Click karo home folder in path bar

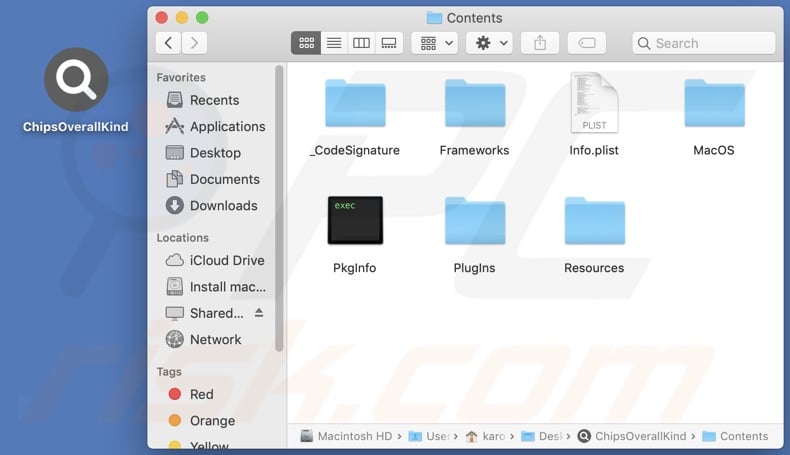(x=485, y=436)
